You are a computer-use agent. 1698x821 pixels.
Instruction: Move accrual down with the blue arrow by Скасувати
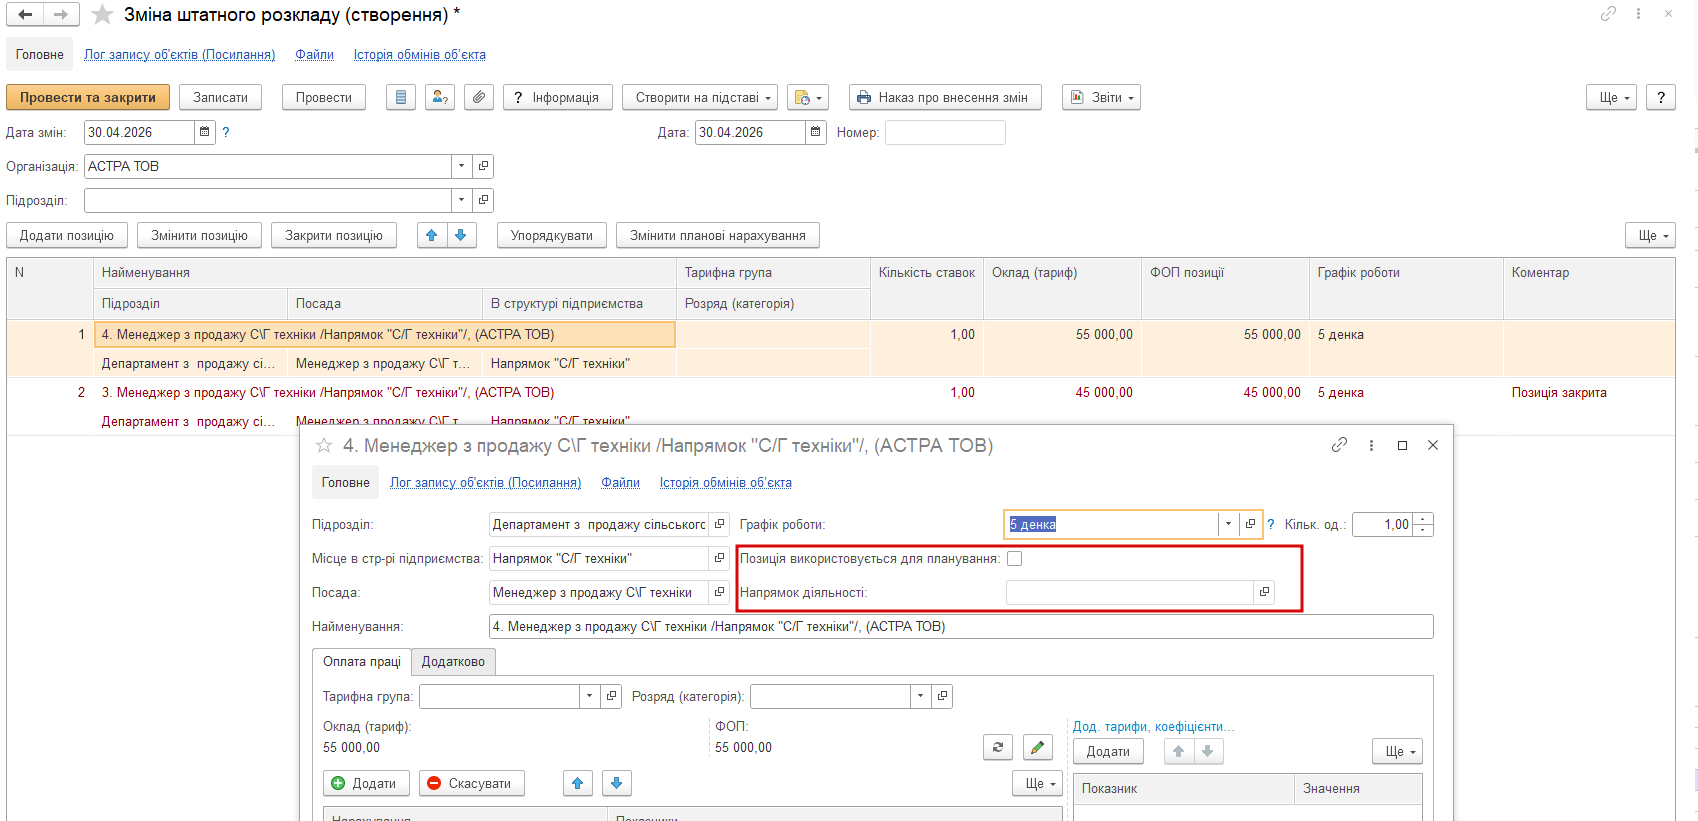(x=617, y=783)
